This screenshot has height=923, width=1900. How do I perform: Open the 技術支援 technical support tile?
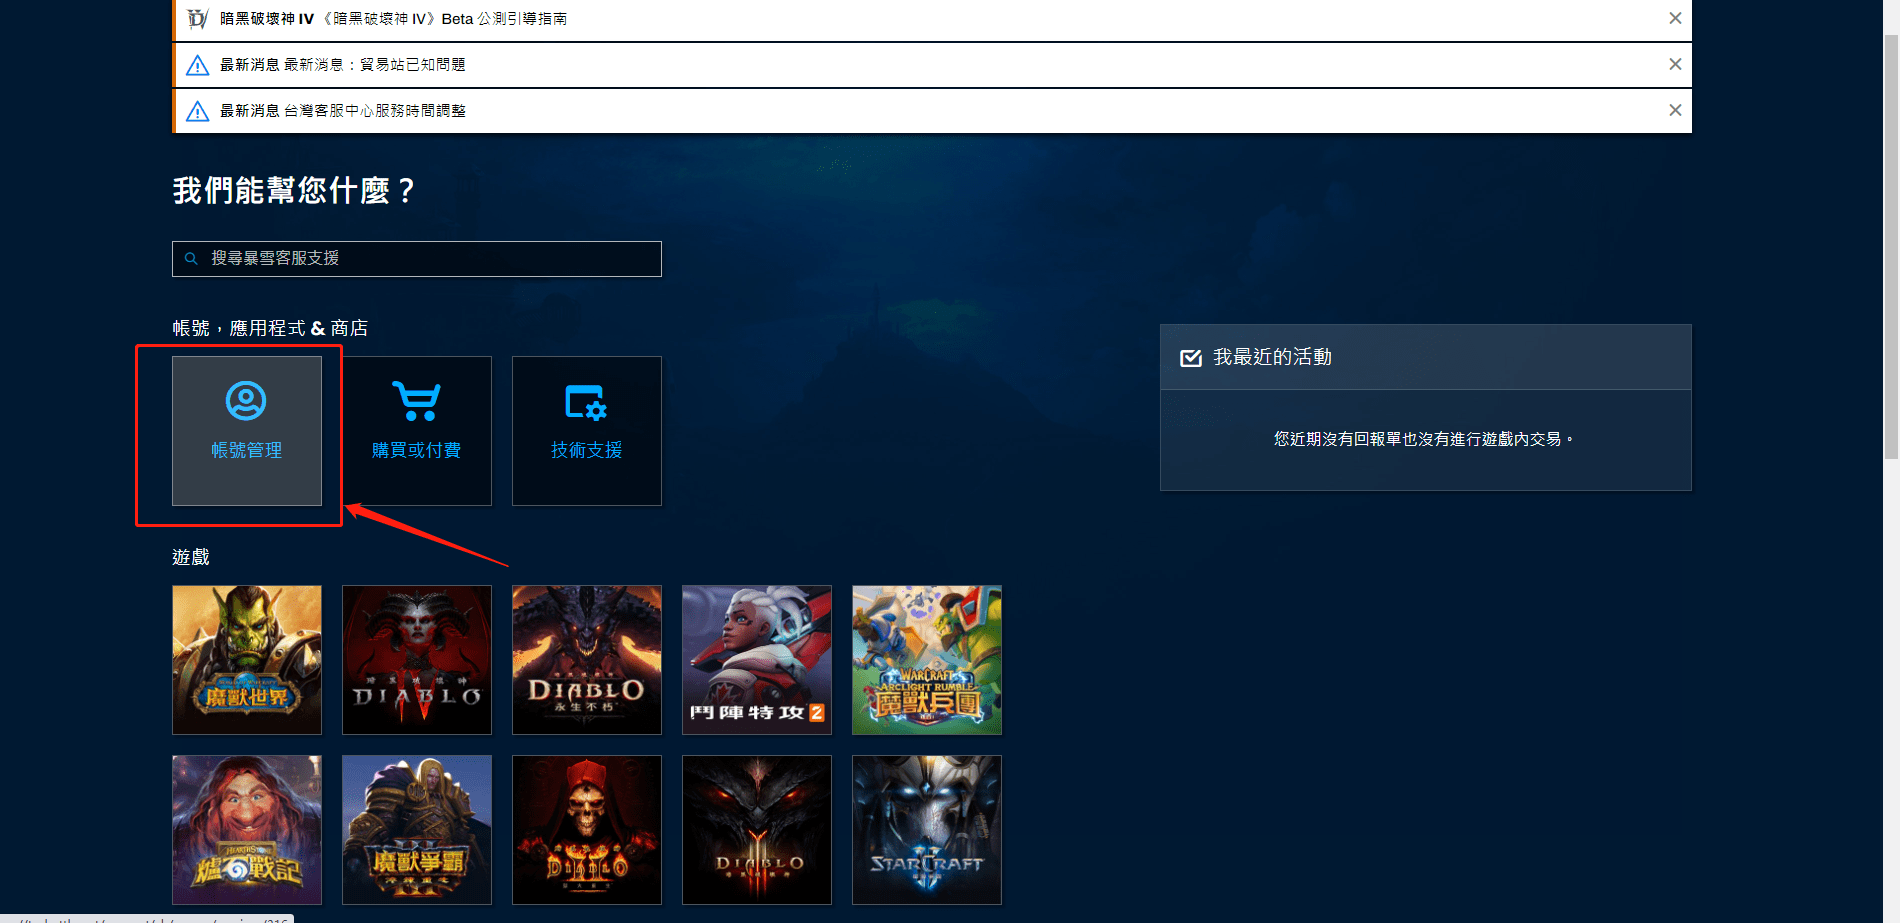coord(587,430)
